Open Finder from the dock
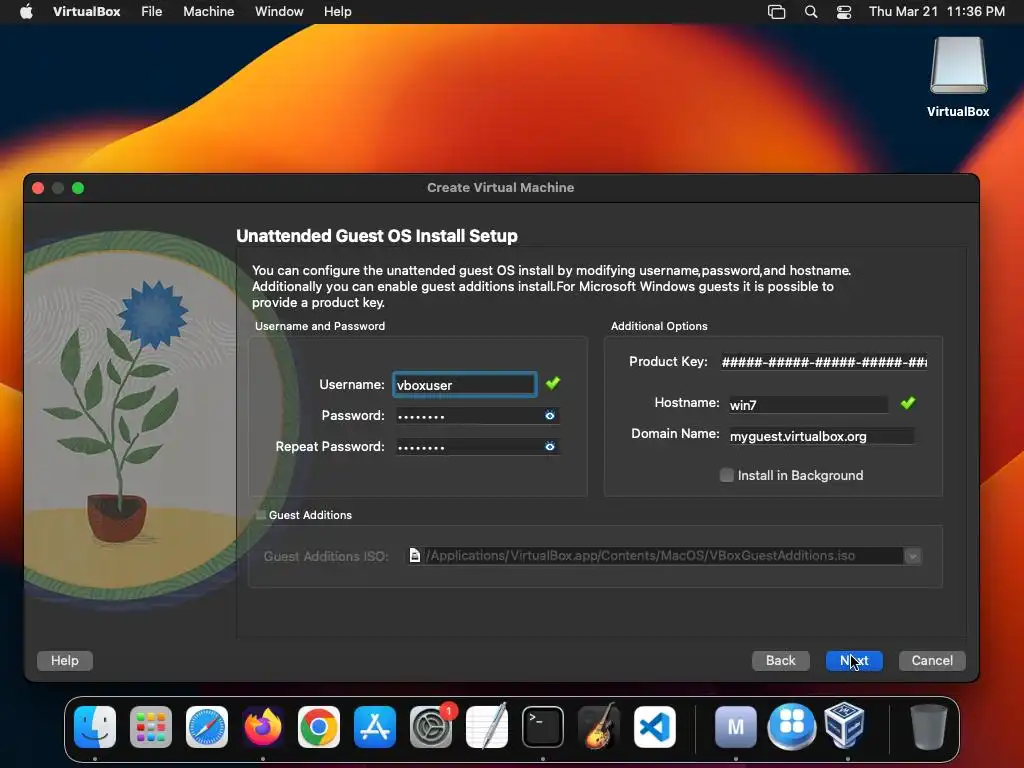 click(95, 727)
